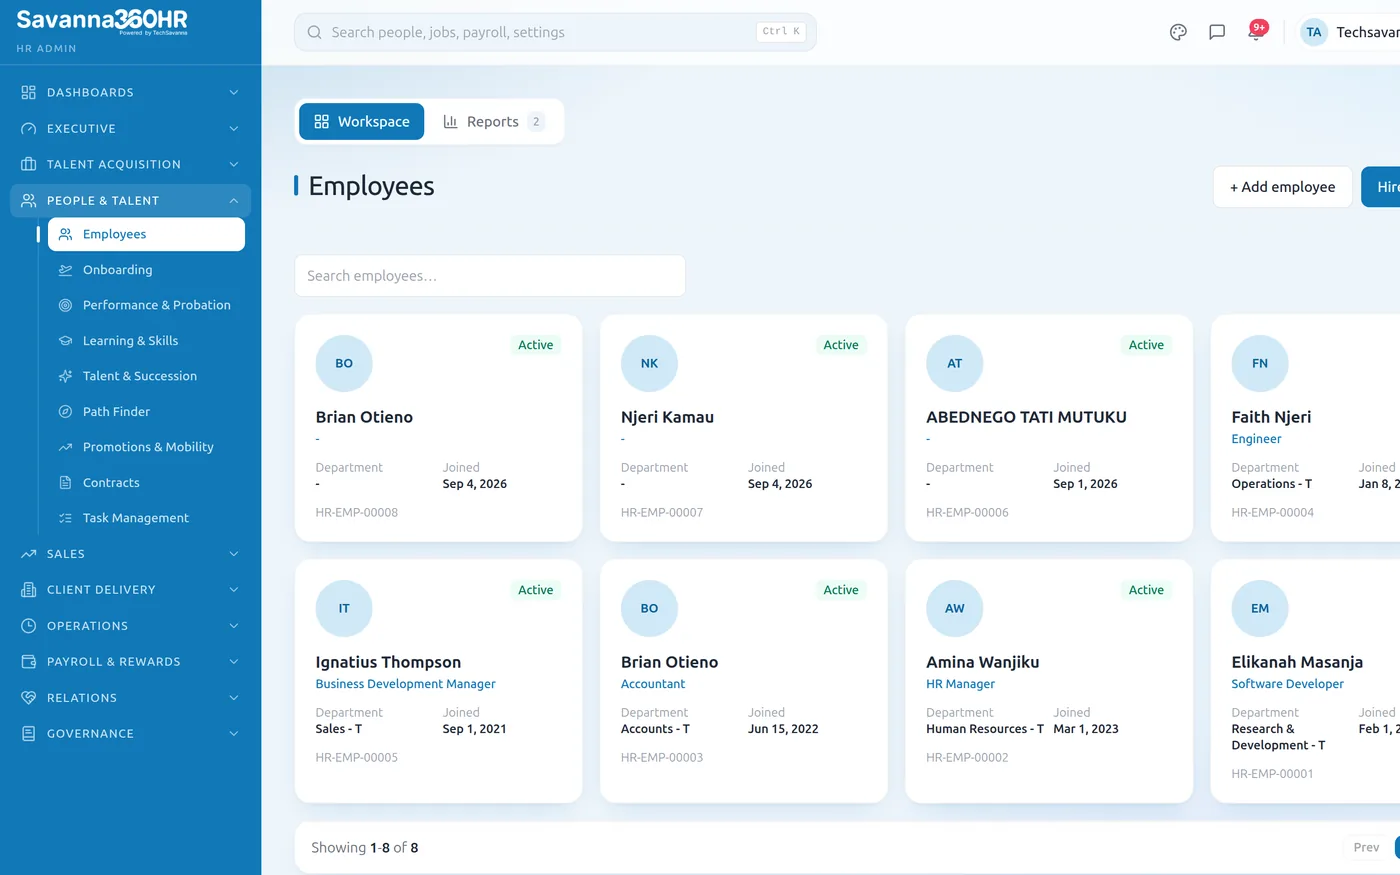Click the Operations clock icon
The height and width of the screenshot is (875, 1400).
(x=28, y=626)
